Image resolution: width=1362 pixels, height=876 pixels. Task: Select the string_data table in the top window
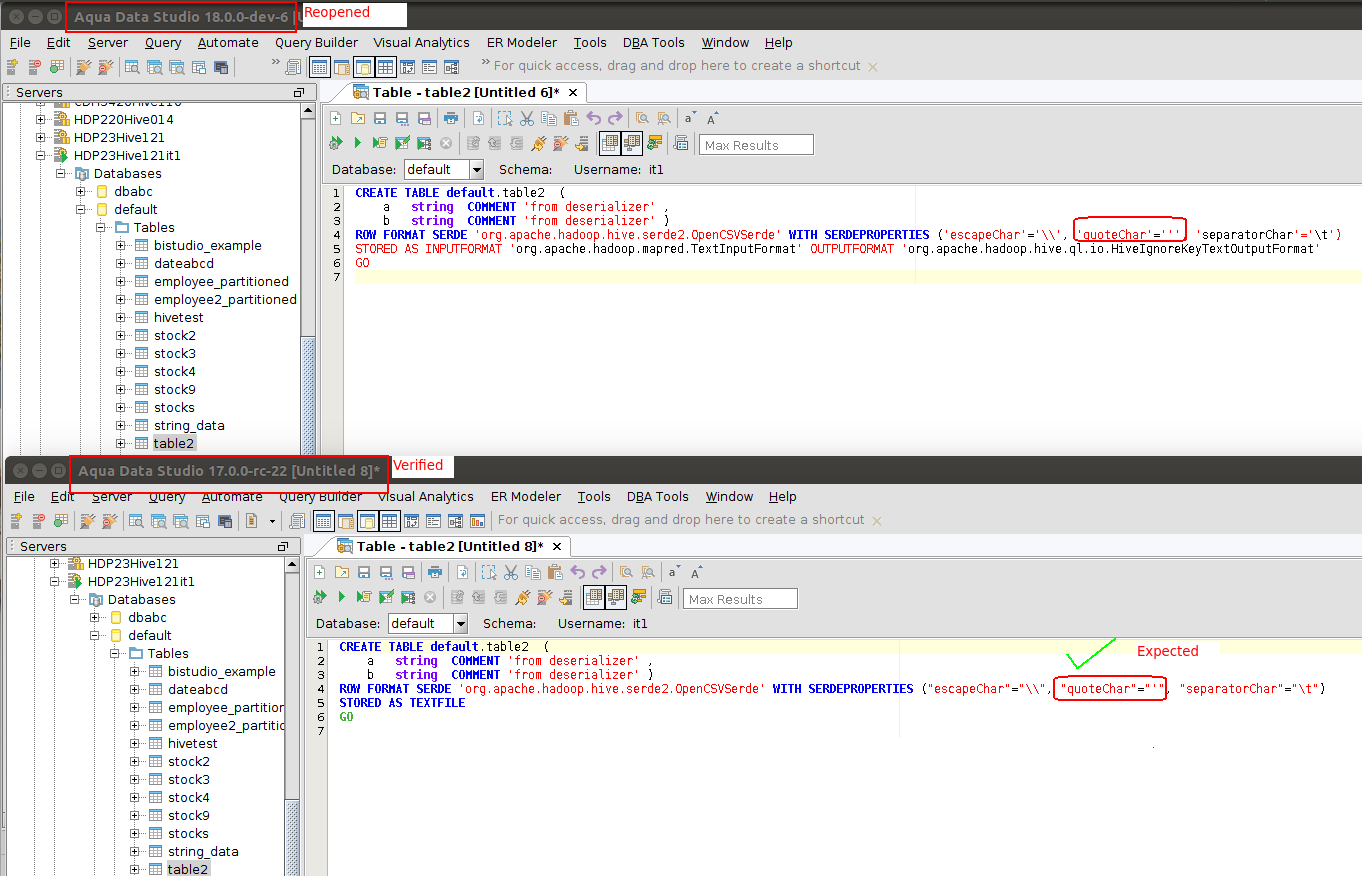[x=189, y=425]
